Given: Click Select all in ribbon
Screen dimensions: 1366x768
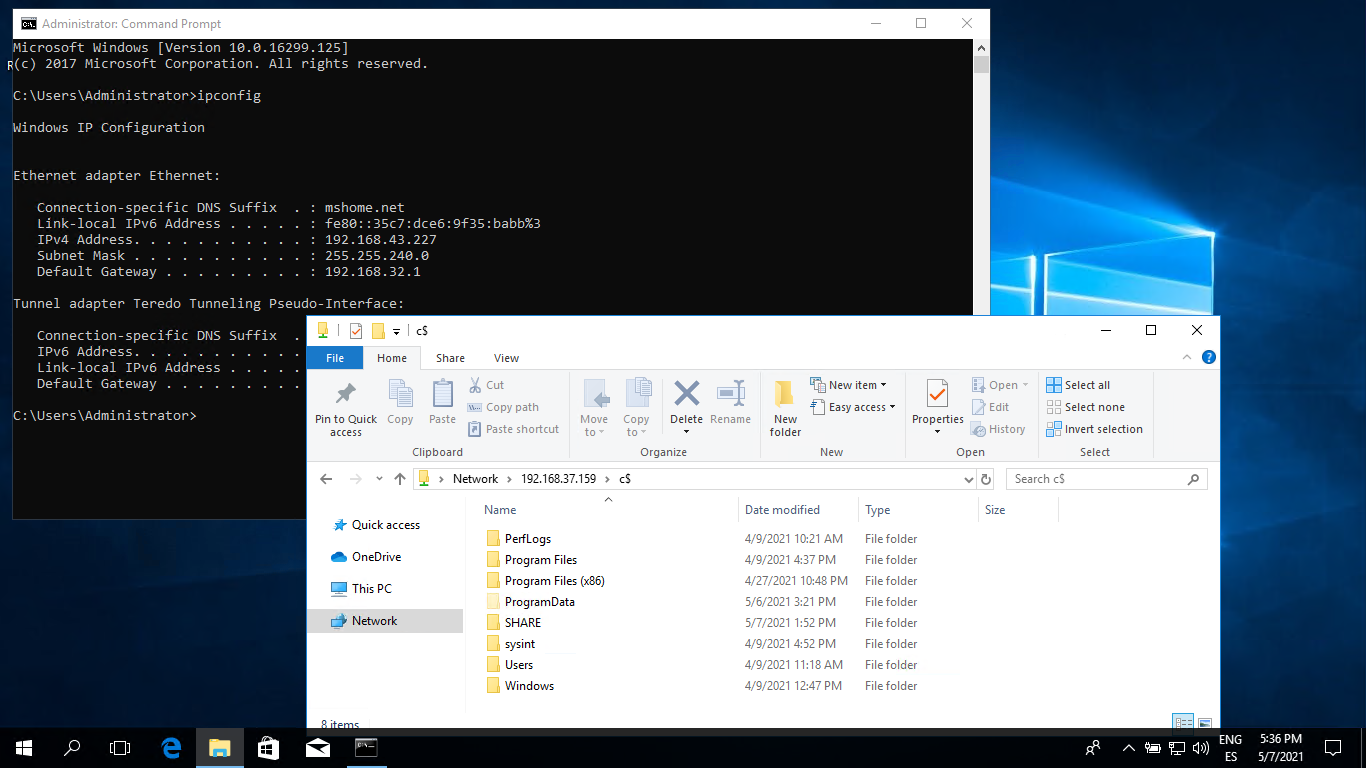Looking at the screenshot, I should click(1078, 385).
